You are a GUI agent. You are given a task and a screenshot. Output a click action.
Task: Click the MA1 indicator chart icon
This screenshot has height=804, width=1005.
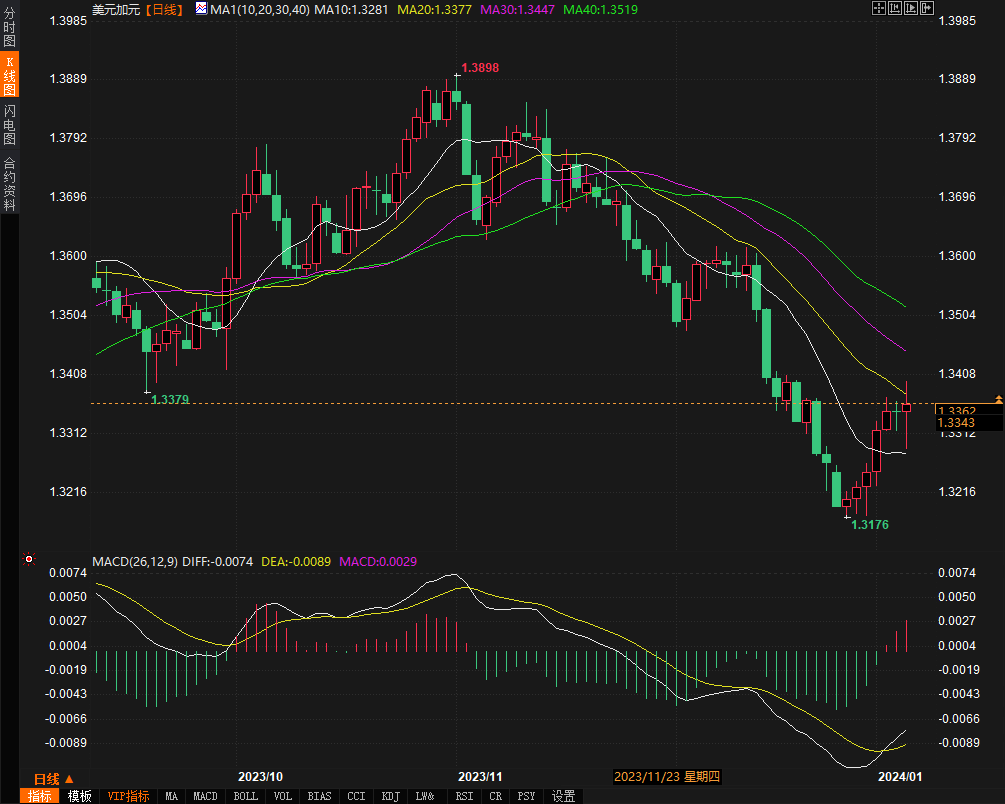[201, 9]
